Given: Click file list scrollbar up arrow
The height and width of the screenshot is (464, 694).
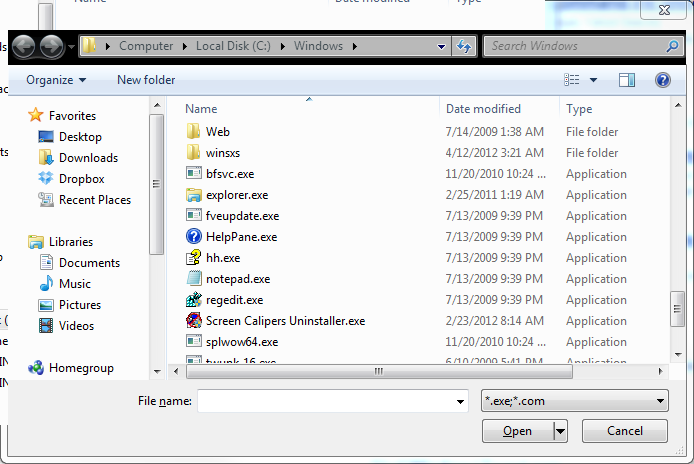Looking at the screenshot, I should click(678, 105).
